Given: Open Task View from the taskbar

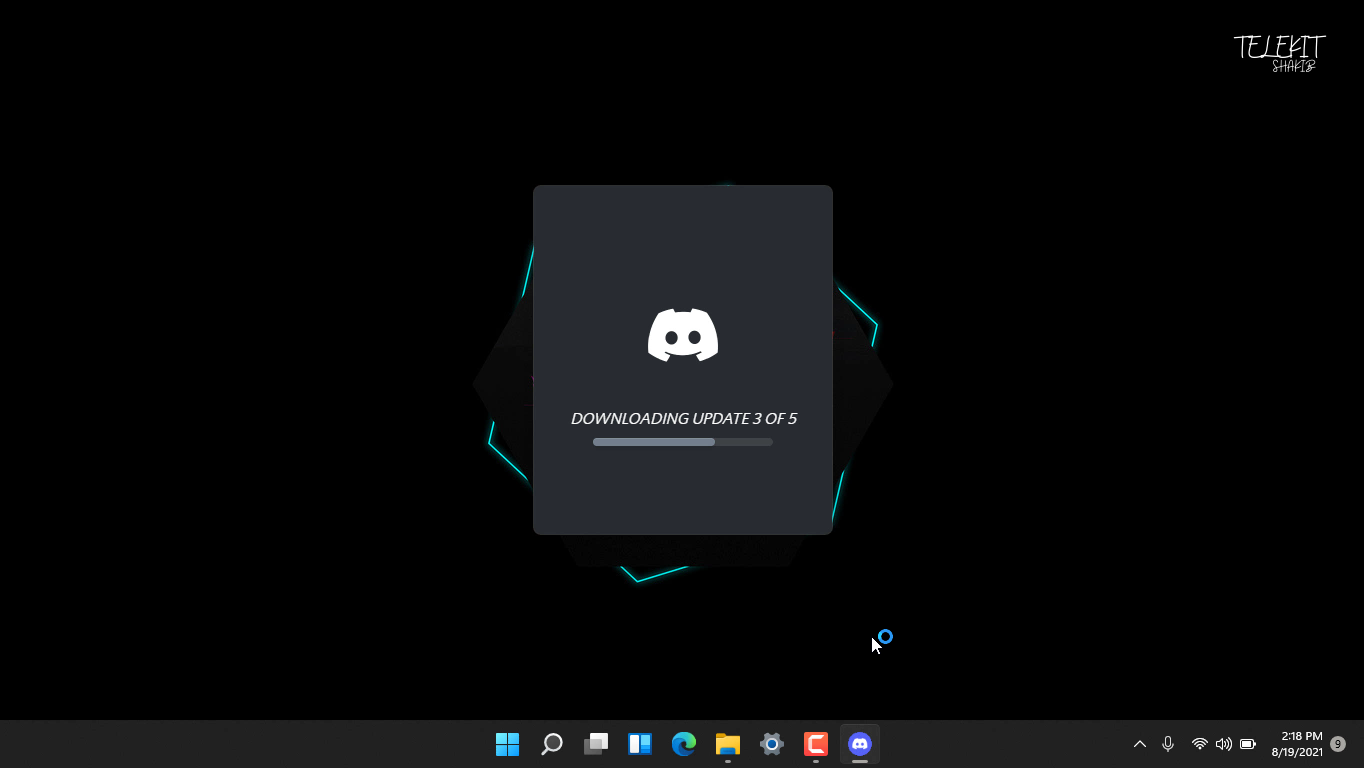Looking at the screenshot, I should [x=596, y=744].
